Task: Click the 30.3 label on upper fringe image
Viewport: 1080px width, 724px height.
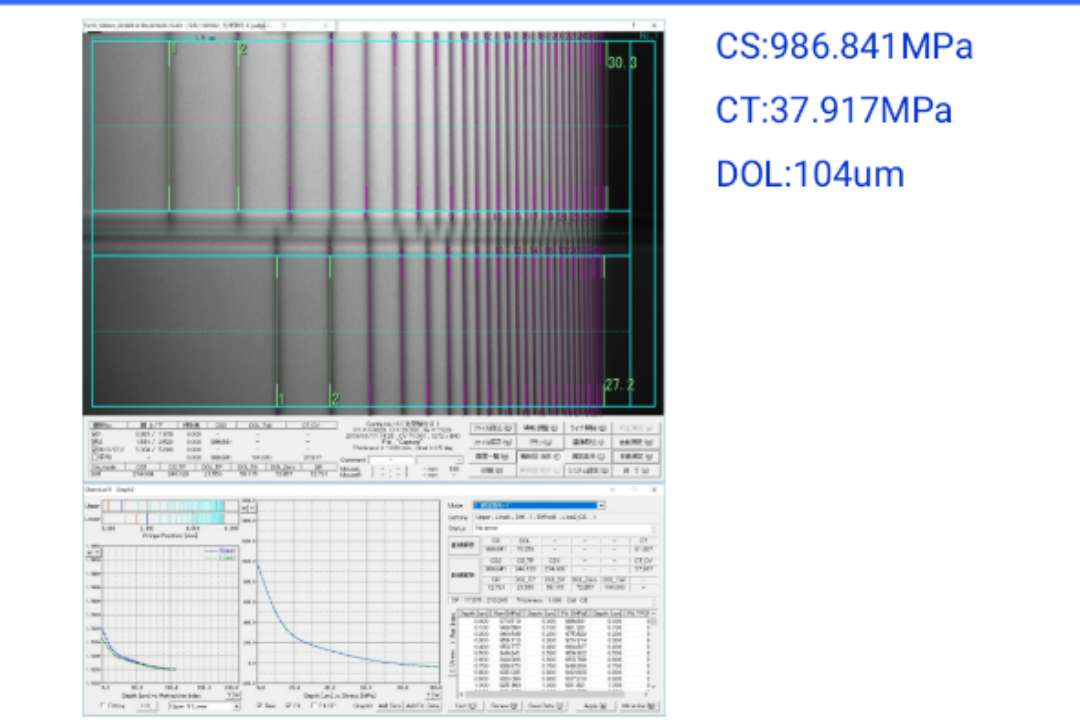Action: [x=621, y=63]
